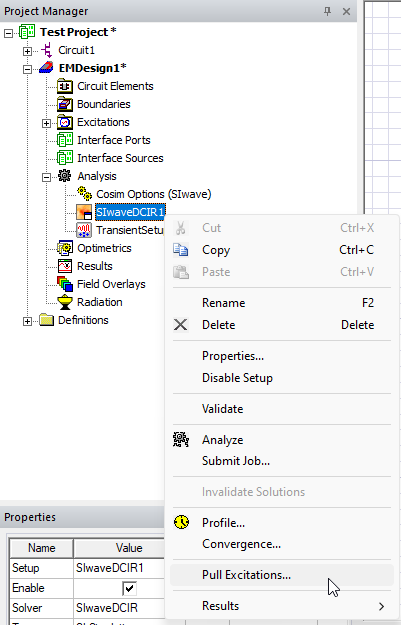Click the Solver name cell

[41, 607]
